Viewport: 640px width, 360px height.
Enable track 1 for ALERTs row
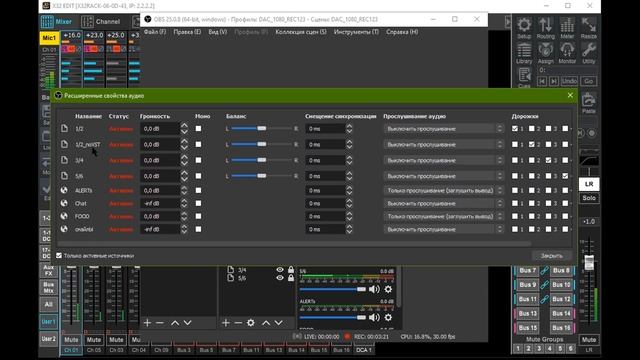coord(515,190)
